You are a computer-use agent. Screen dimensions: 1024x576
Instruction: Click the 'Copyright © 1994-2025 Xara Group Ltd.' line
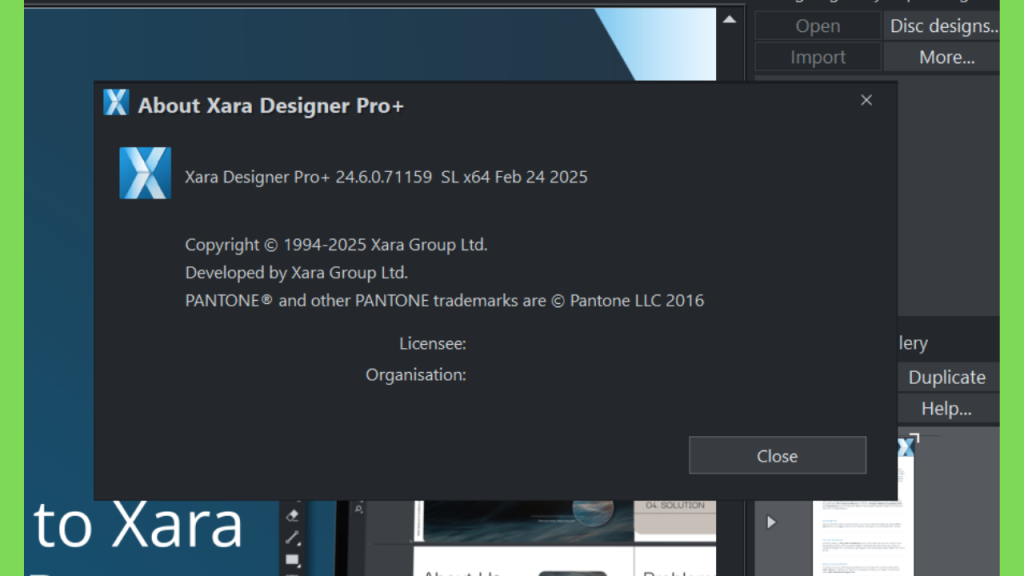336,245
